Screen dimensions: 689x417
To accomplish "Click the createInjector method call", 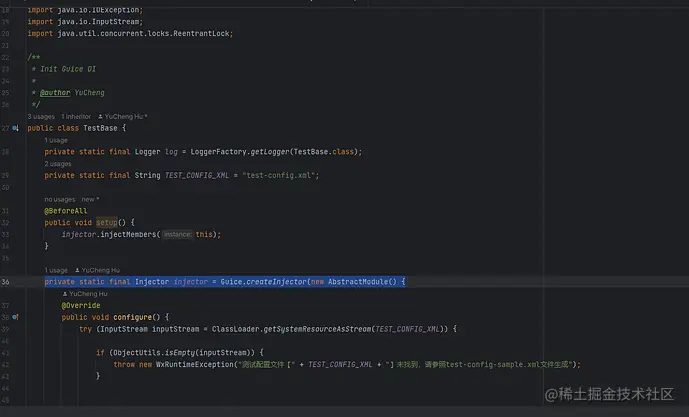I will 276,282.
